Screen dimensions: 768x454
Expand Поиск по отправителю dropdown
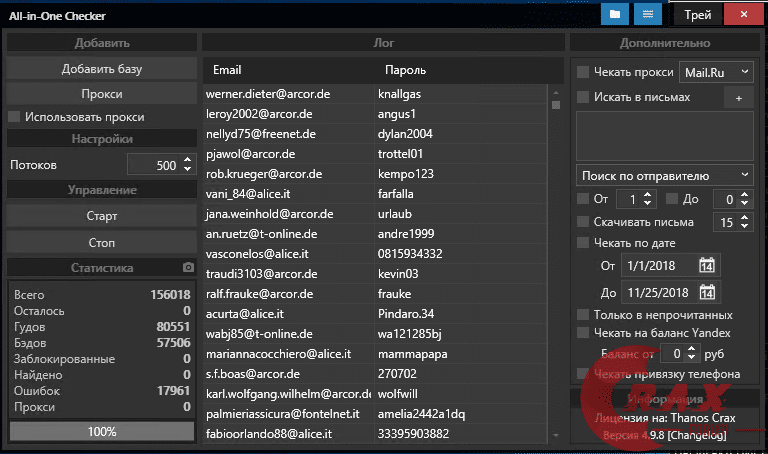coord(665,175)
